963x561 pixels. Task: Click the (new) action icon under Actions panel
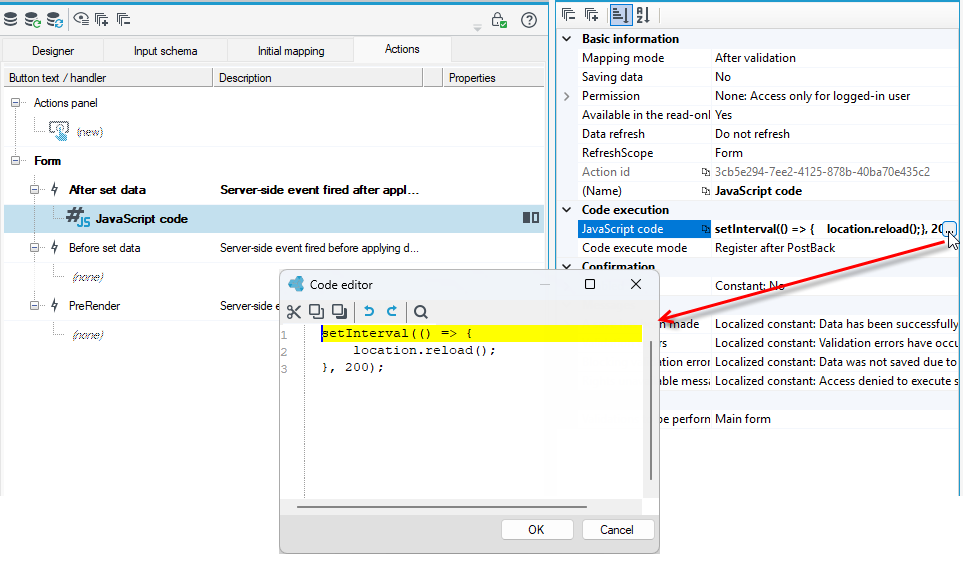pos(59,131)
